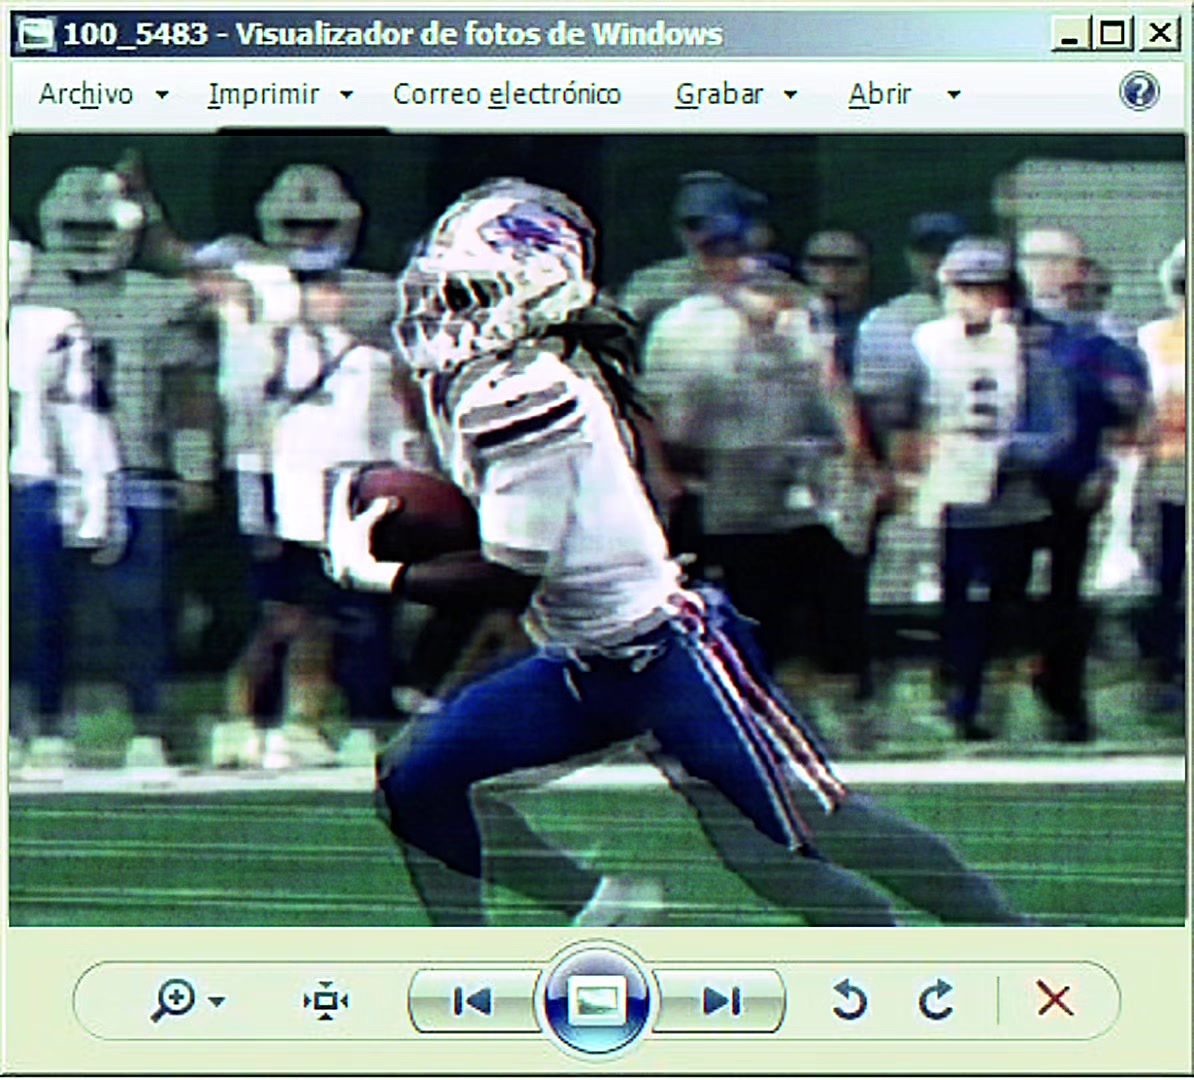1194x1080 pixels.
Task: Go to the next photo
Action: (x=720, y=1001)
